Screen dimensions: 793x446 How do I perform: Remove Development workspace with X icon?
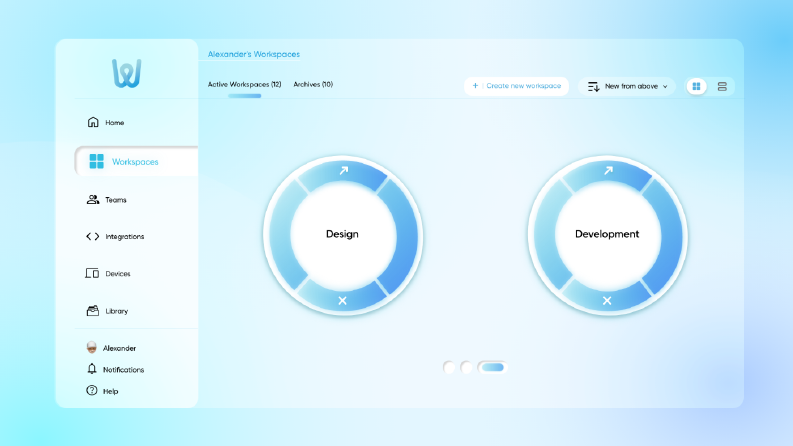point(607,301)
